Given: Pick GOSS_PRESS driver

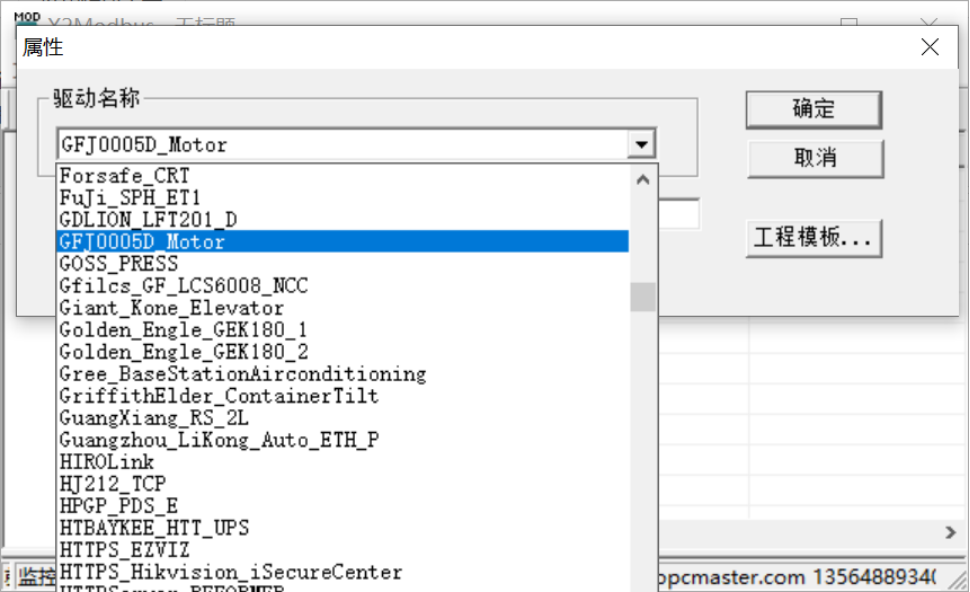Looking at the screenshot, I should tap(343, 264).
